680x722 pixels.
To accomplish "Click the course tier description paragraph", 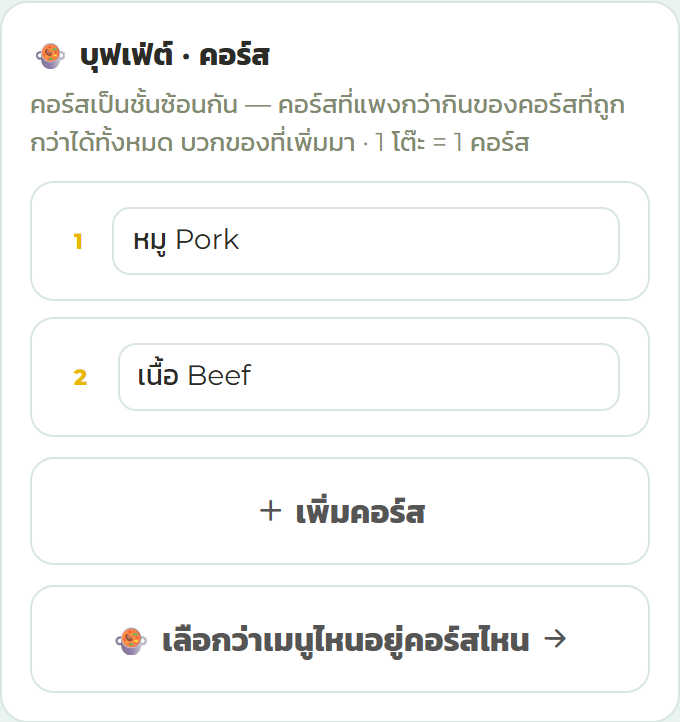I will [x=327, y=123].
